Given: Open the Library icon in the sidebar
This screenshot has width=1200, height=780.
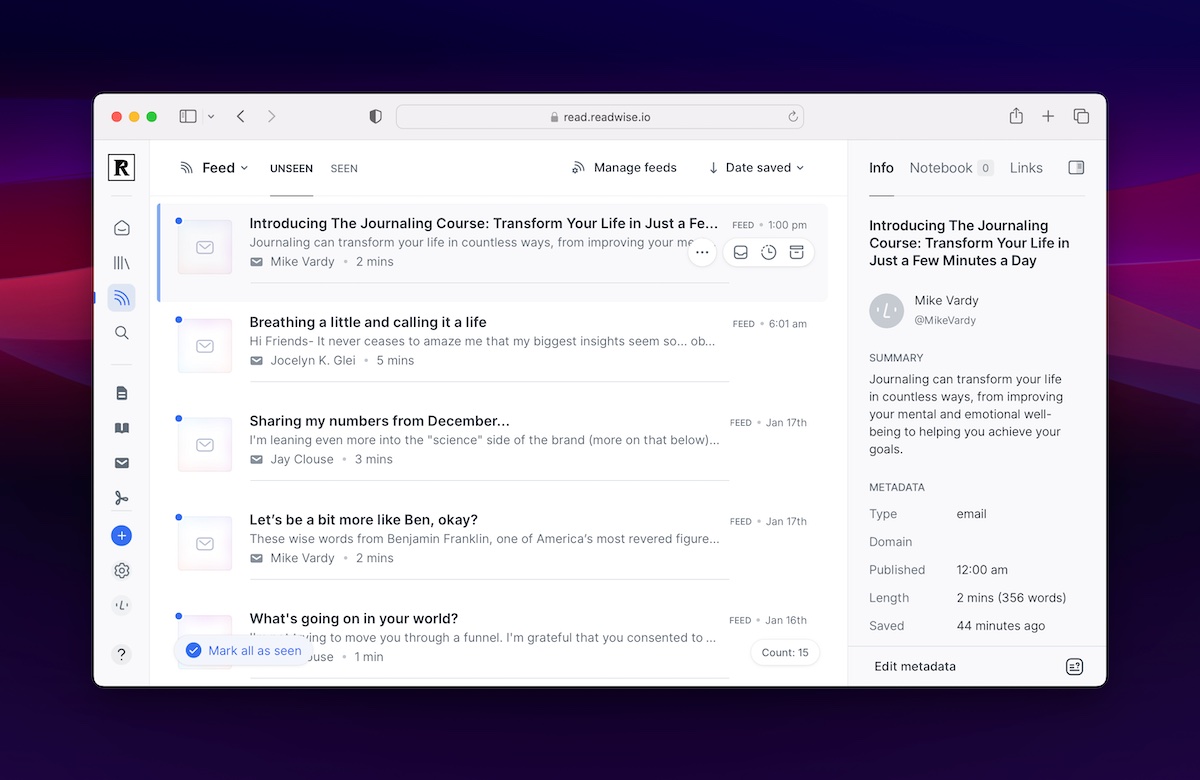Looking at the screenshot, I should [121, 263].
